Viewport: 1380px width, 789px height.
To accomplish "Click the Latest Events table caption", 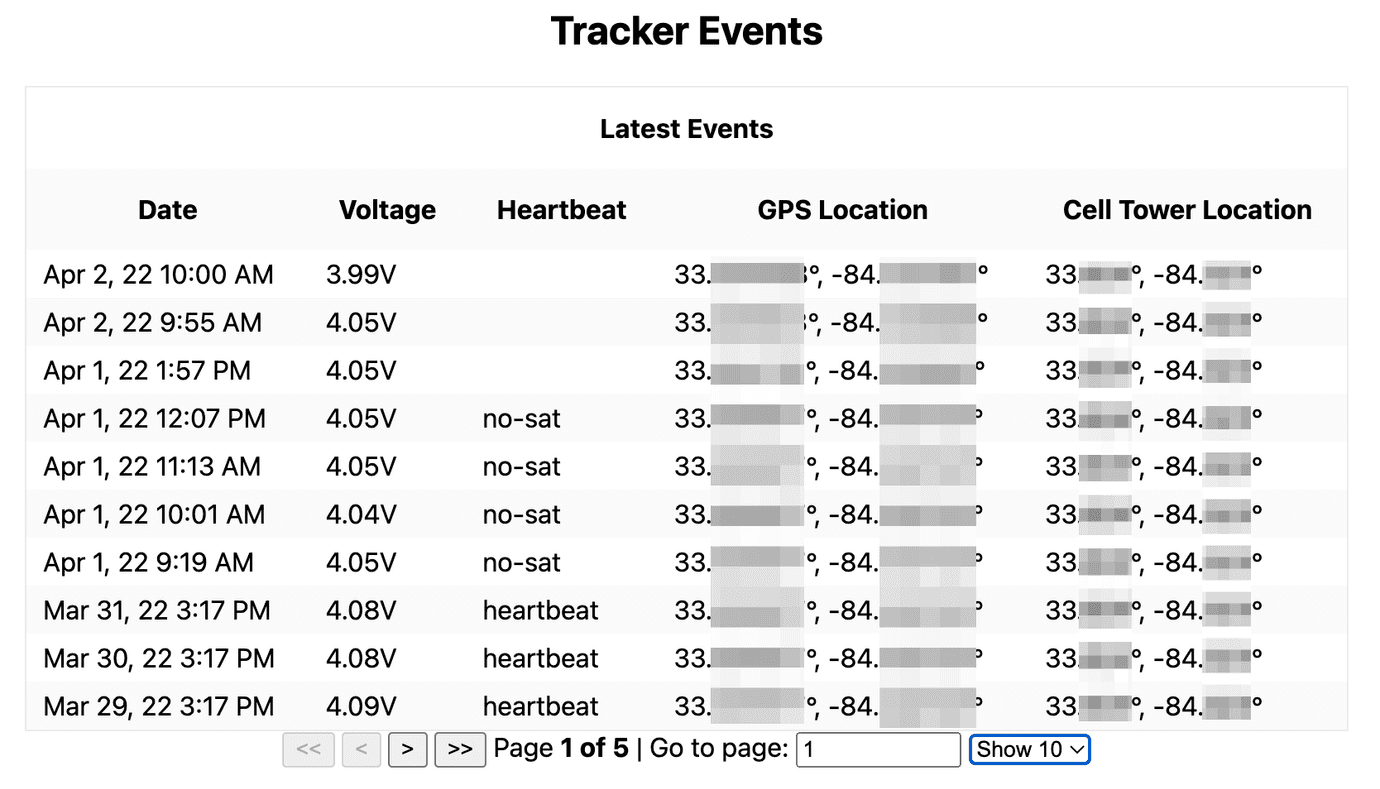I will 686,129.
